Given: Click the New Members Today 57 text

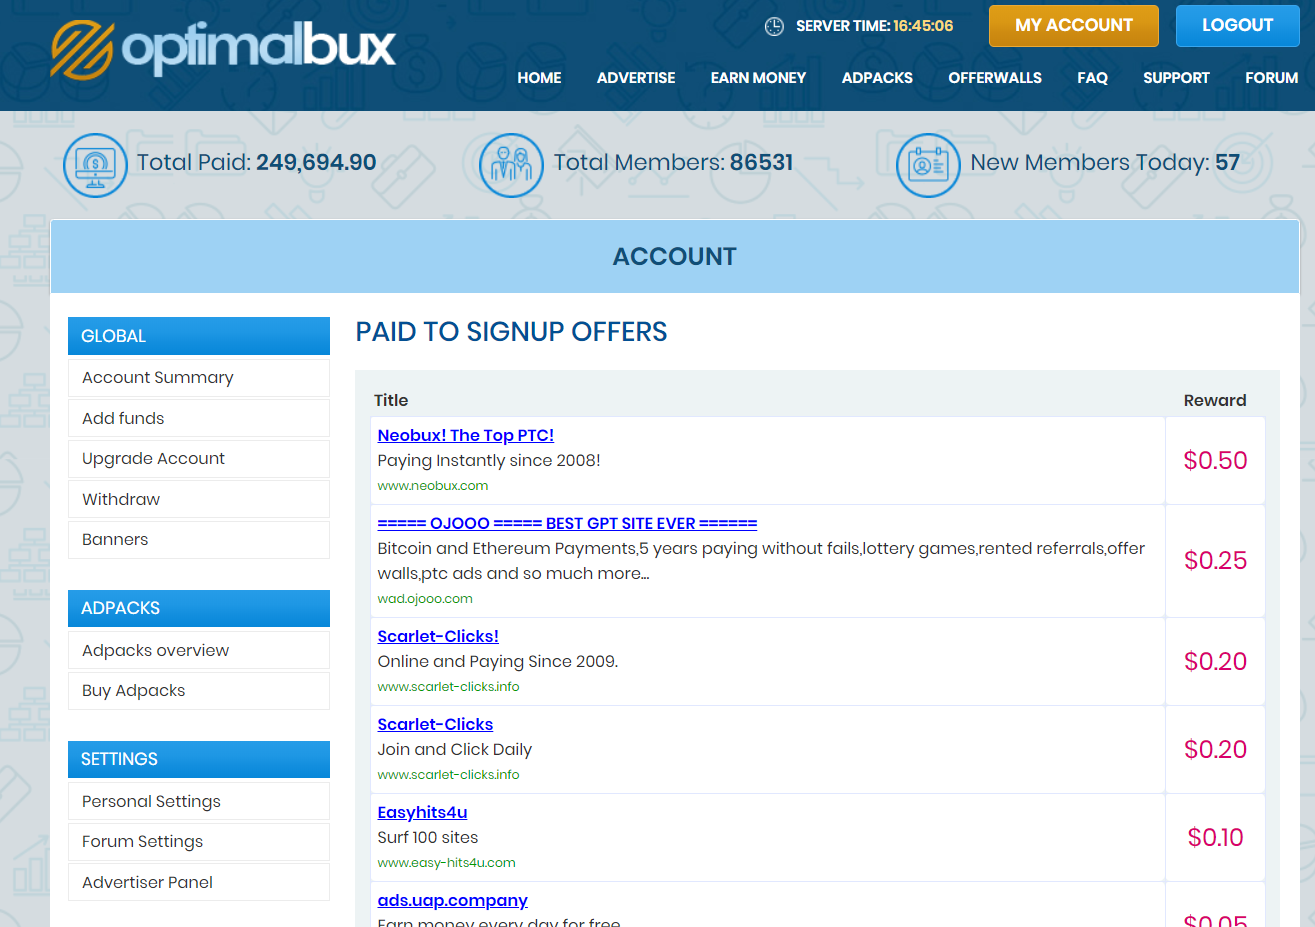Looking at the screenshot, I should pyautogui.click(x=1105, y=162).
